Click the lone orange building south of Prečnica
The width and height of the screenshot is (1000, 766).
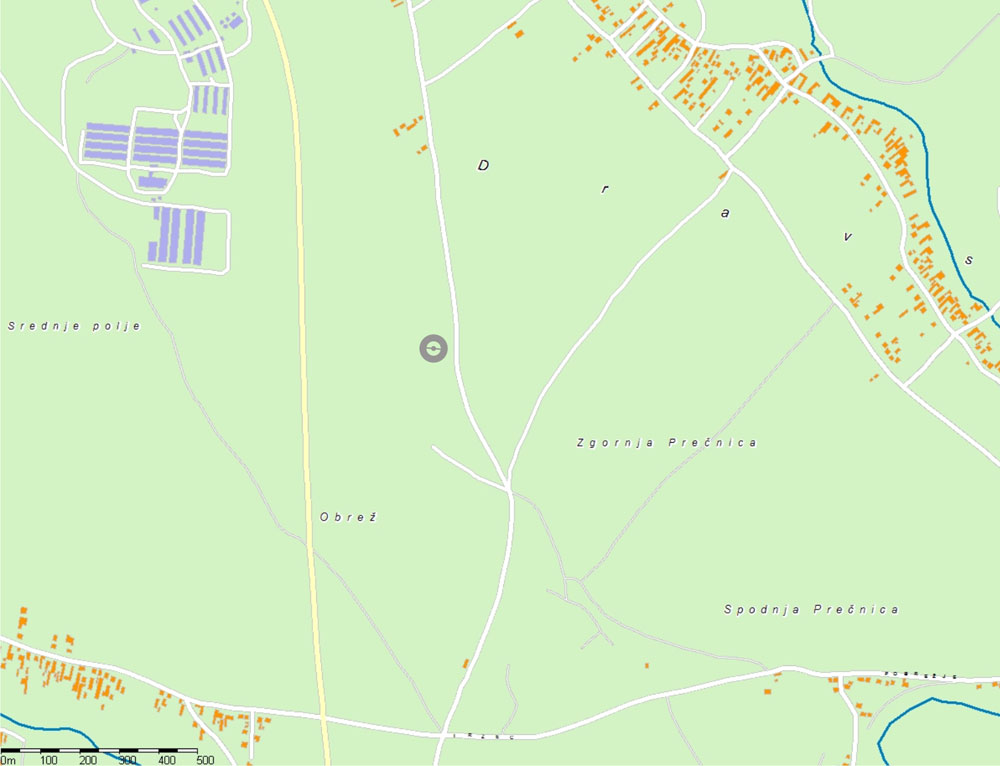pyautogui.click(x=647, y=665)
